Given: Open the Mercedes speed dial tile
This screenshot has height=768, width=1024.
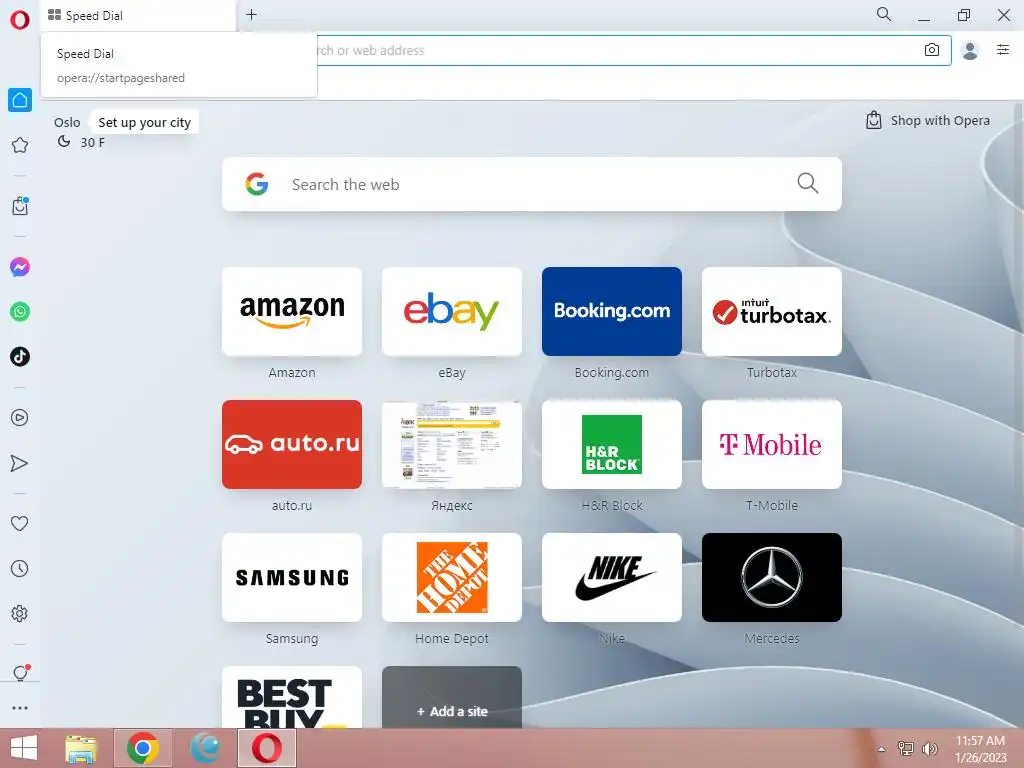Looking at the screenshot, I should 772,577.
